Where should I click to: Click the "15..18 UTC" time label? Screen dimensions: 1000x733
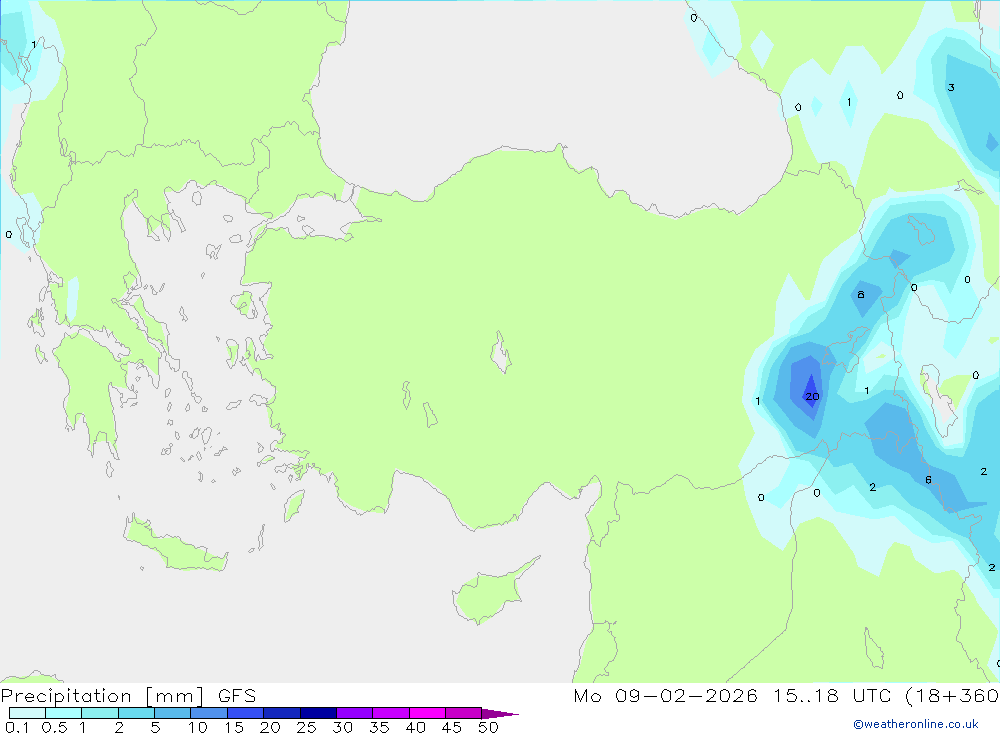point(832,695)
